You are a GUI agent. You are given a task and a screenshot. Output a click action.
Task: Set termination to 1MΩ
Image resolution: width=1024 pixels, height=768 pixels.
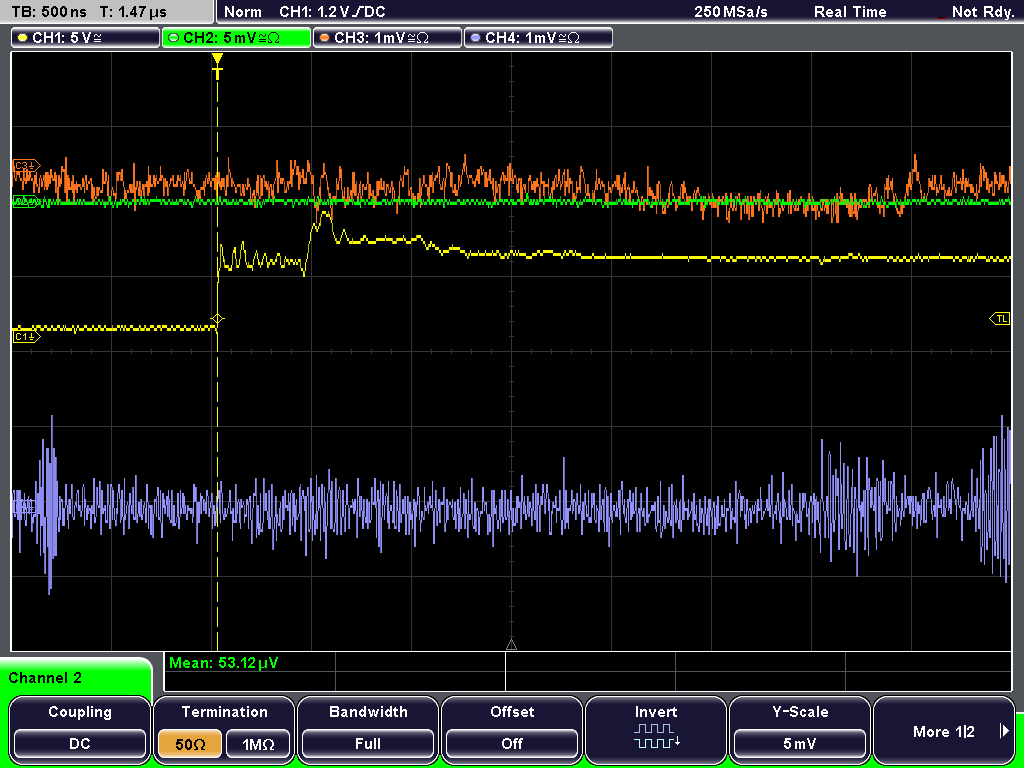259,744
